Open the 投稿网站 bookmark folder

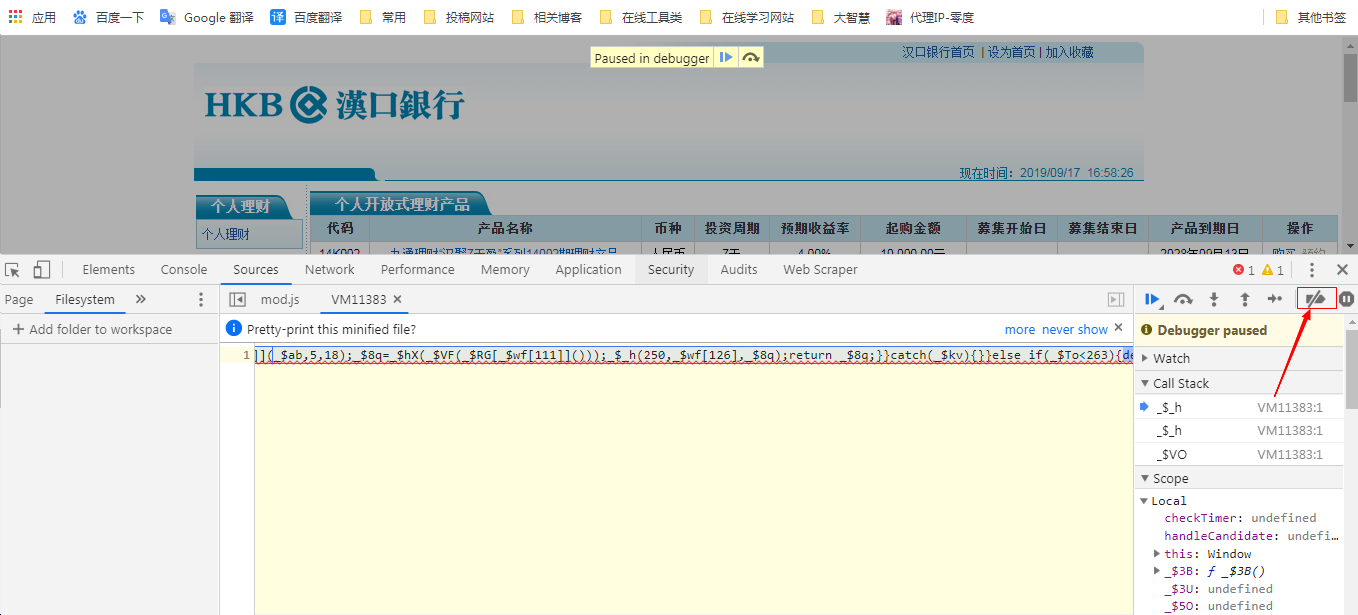[x=458, y=17]
